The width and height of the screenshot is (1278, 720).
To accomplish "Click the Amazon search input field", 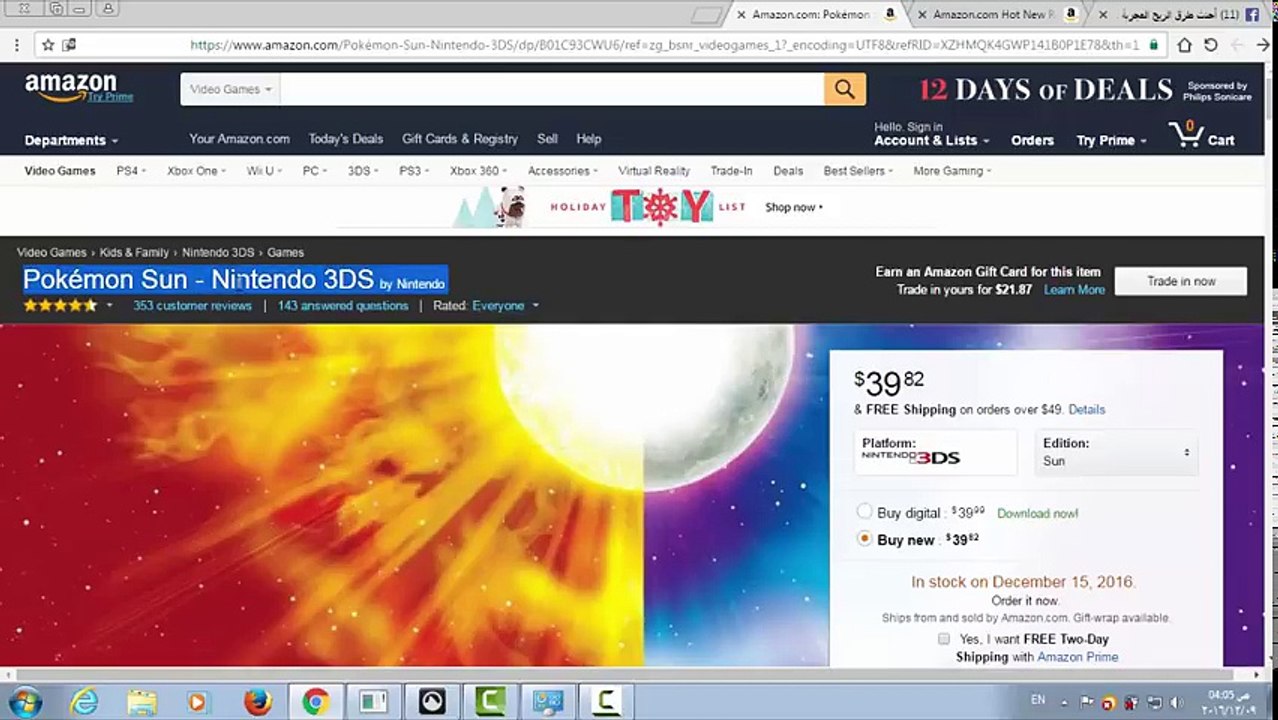I will tap(552, 89).
